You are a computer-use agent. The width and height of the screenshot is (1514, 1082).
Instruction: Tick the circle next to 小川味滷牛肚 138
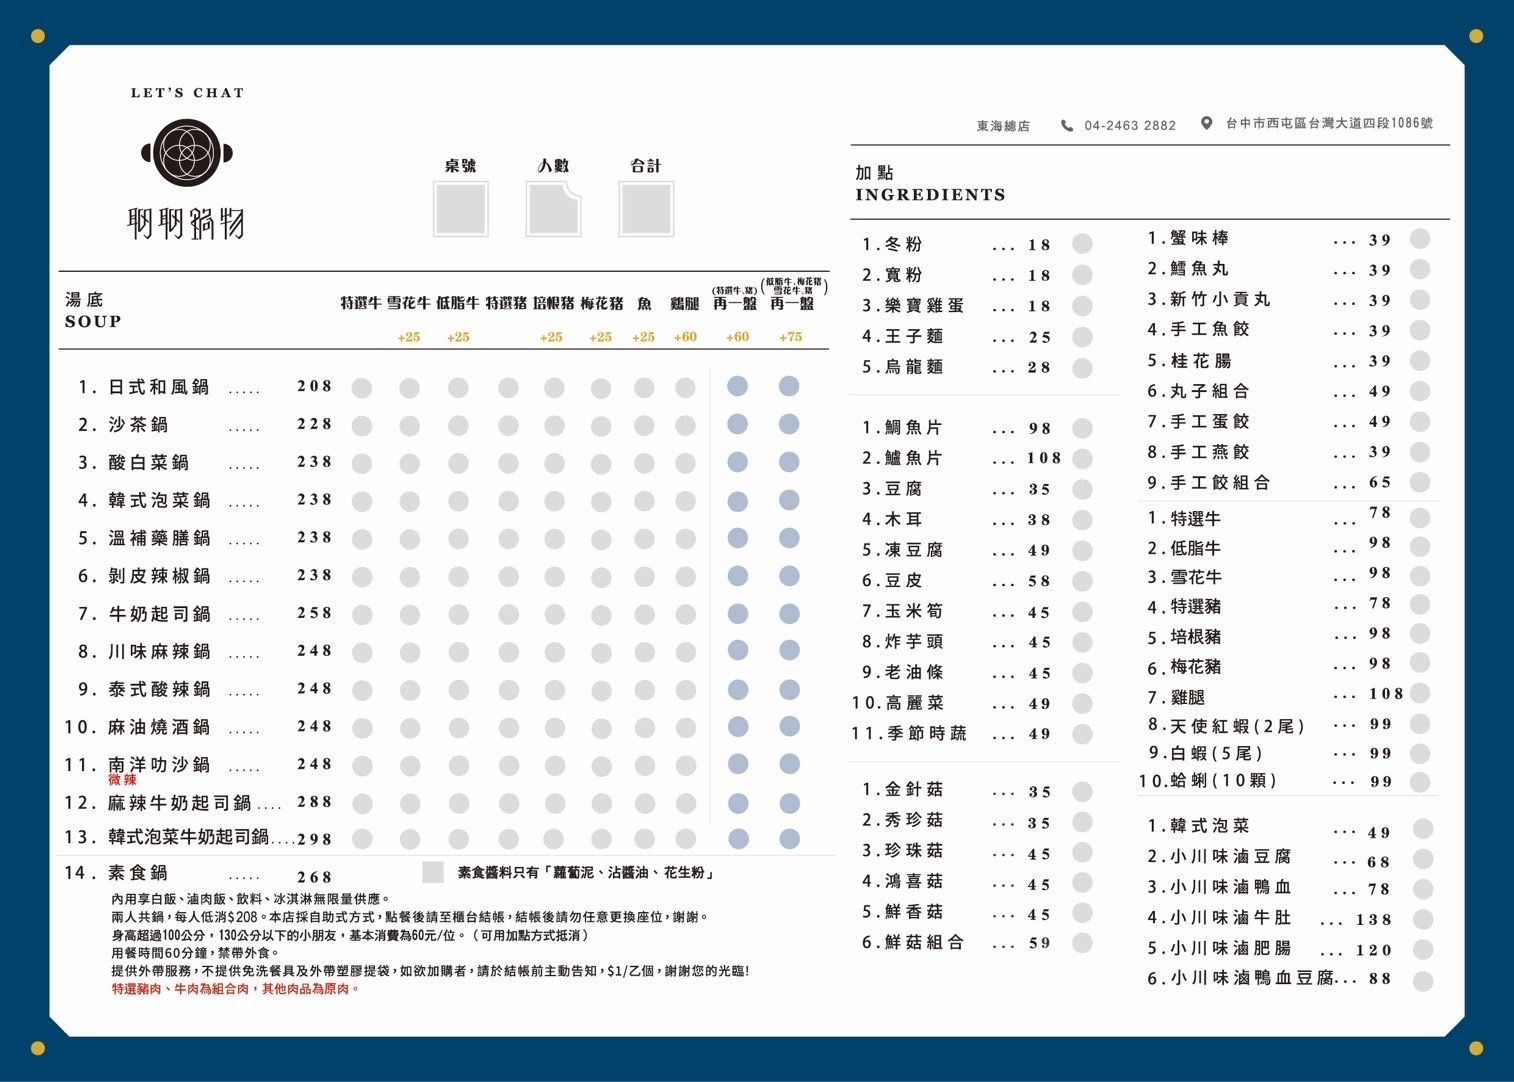click(x=1423, y=919)
